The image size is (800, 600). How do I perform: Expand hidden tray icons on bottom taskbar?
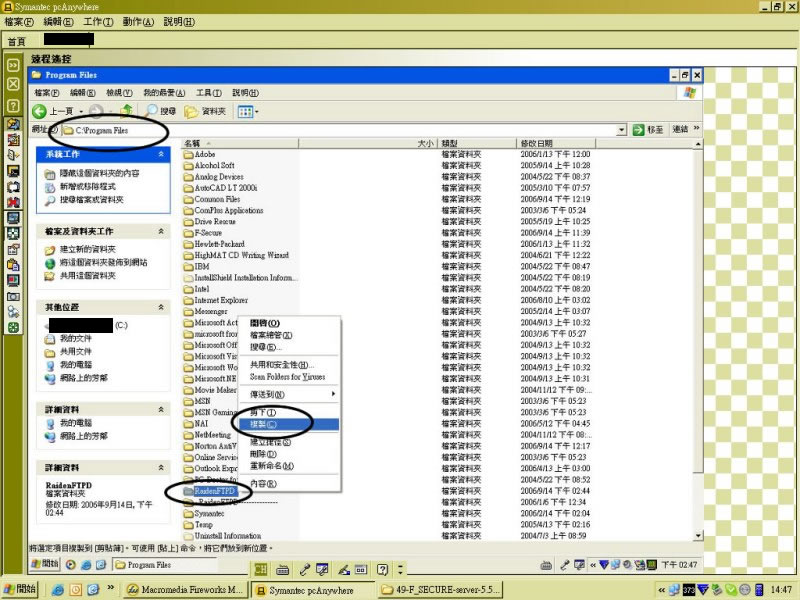click(x=662, y=590)
